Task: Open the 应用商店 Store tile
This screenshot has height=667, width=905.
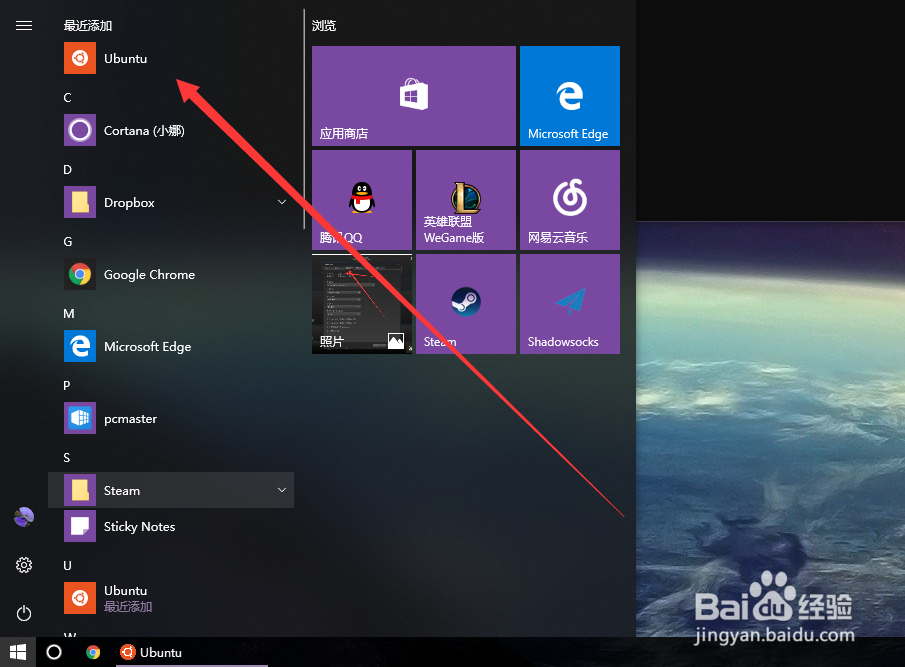Action: click(x=414, y=96)
